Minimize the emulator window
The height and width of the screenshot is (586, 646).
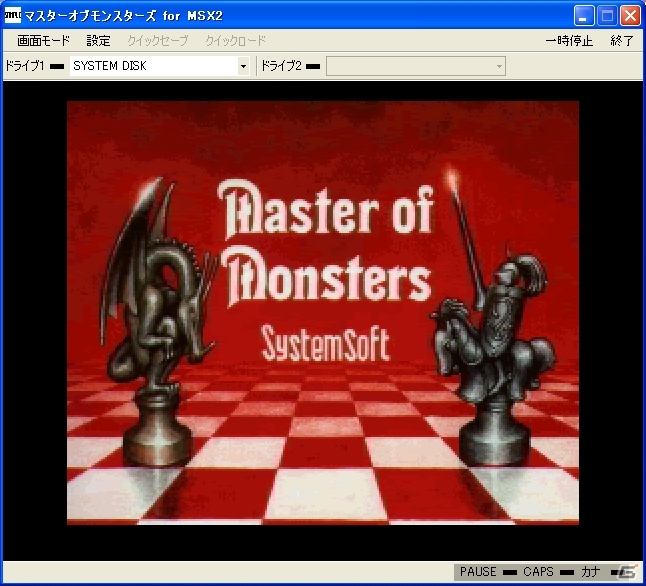(584, 16)
